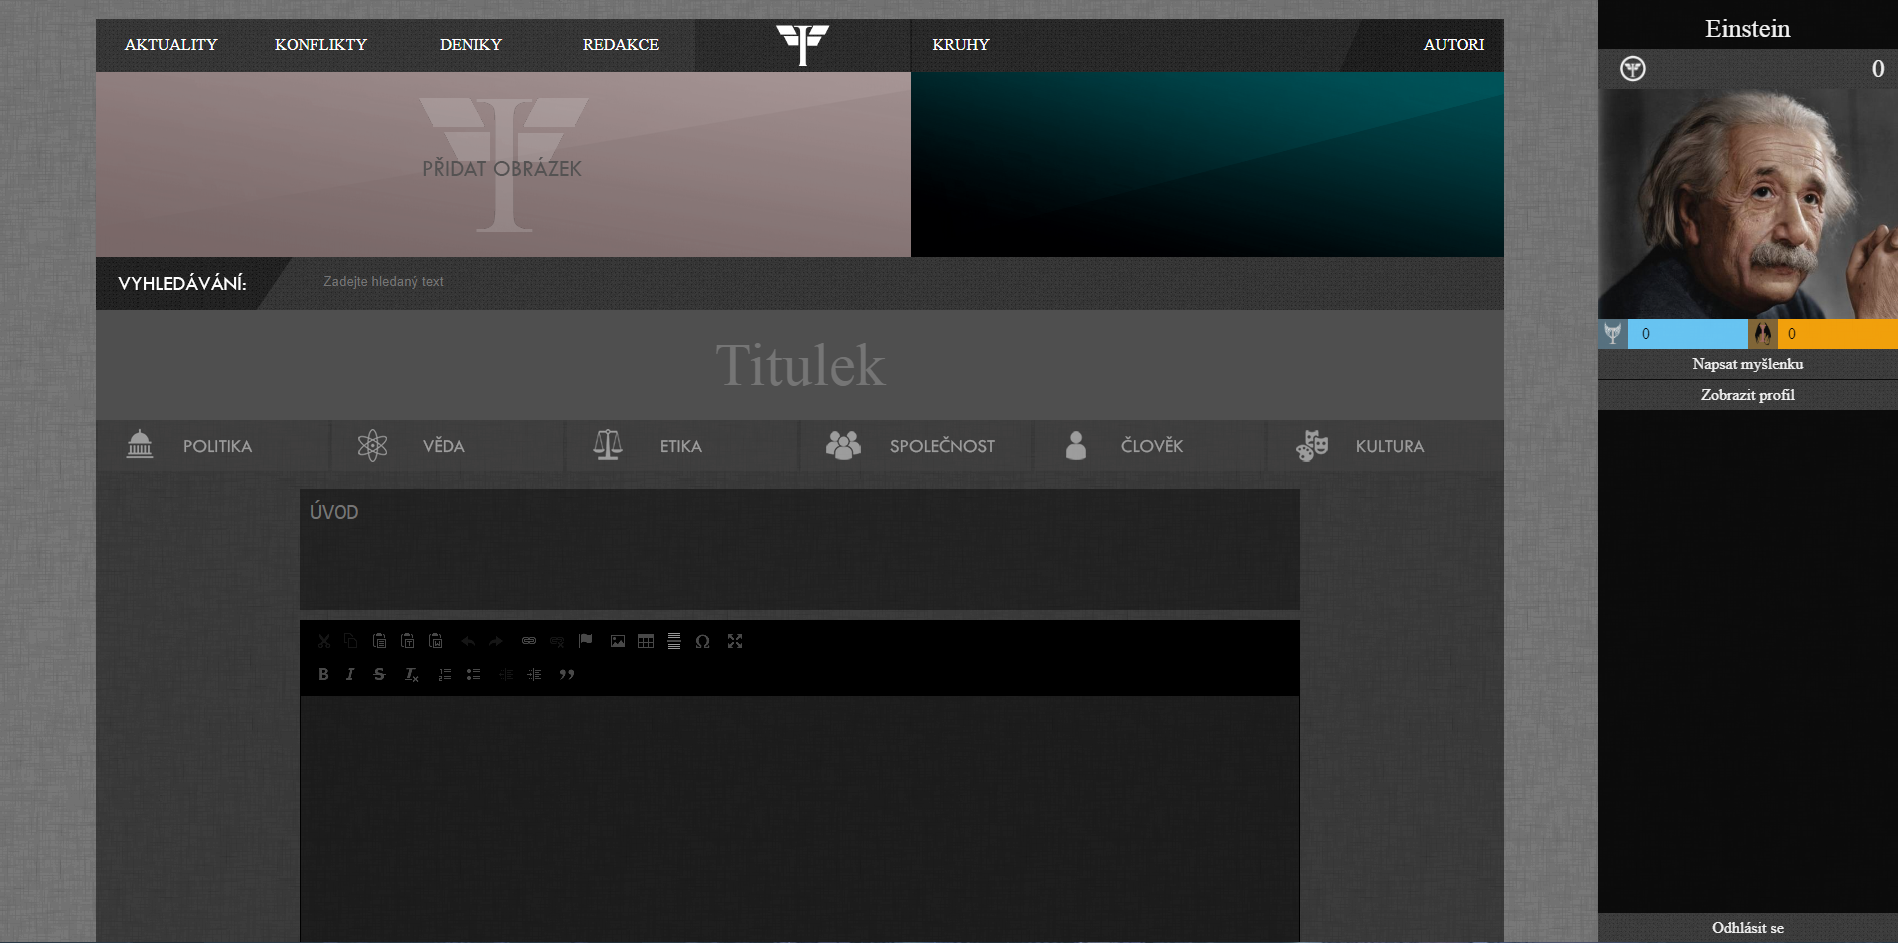Image resolution: width=1898 pixels, height=943 pixels.
Task: Open the Konflikty menu item
Action: tap(321, 45)
